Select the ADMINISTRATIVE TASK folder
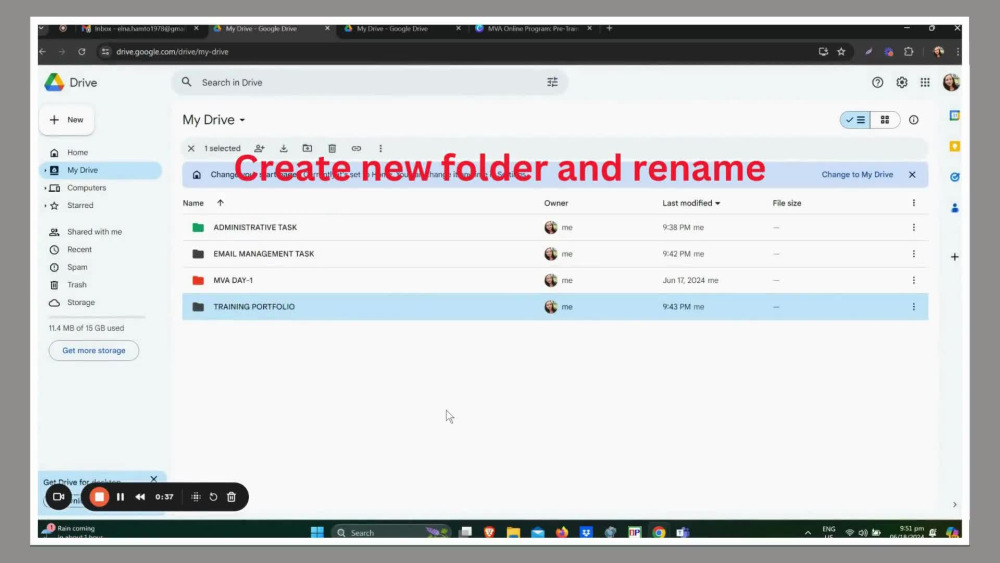 pos(555,228)
